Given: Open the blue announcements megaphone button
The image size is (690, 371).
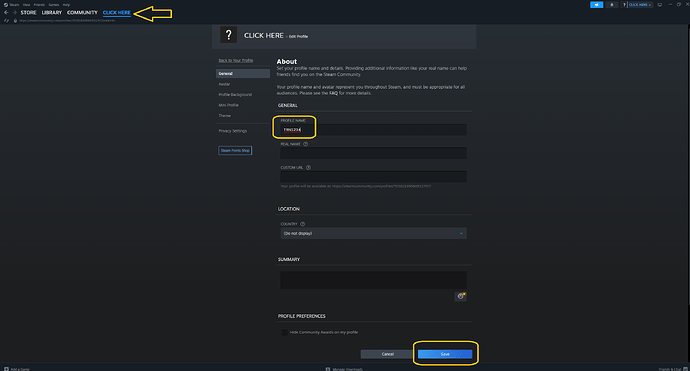Looking at the screenshot, I should tap(596, 4).
